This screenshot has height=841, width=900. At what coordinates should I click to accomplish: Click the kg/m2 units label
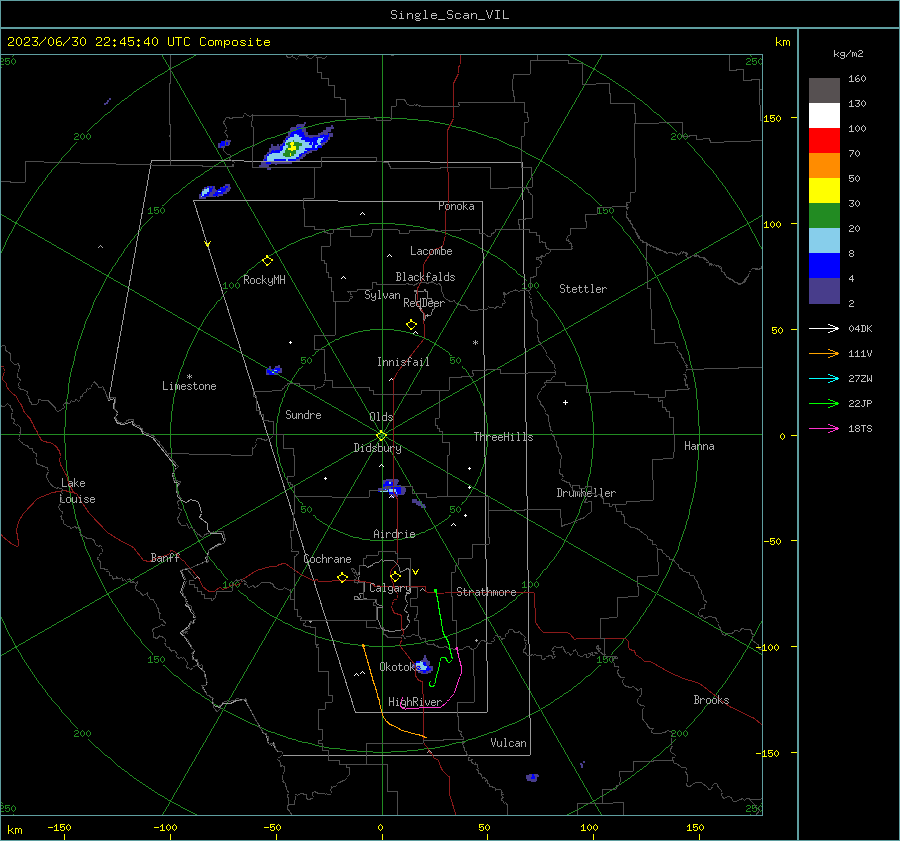[848, 54]
